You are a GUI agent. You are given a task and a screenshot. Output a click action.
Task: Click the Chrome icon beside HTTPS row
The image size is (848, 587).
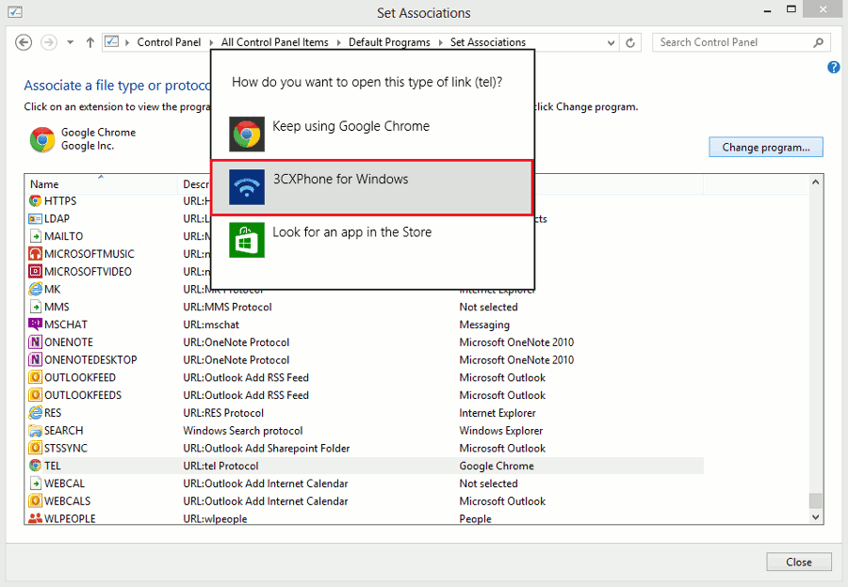pyautogui.click(x=35, y=201)
